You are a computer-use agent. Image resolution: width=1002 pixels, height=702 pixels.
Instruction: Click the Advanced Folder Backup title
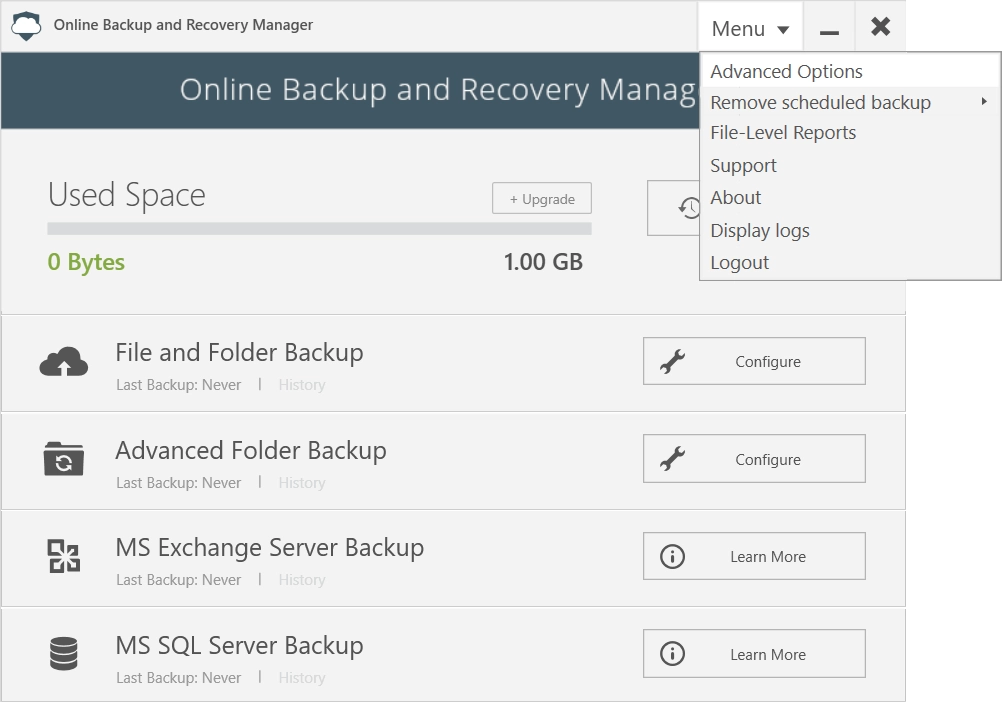251,450
